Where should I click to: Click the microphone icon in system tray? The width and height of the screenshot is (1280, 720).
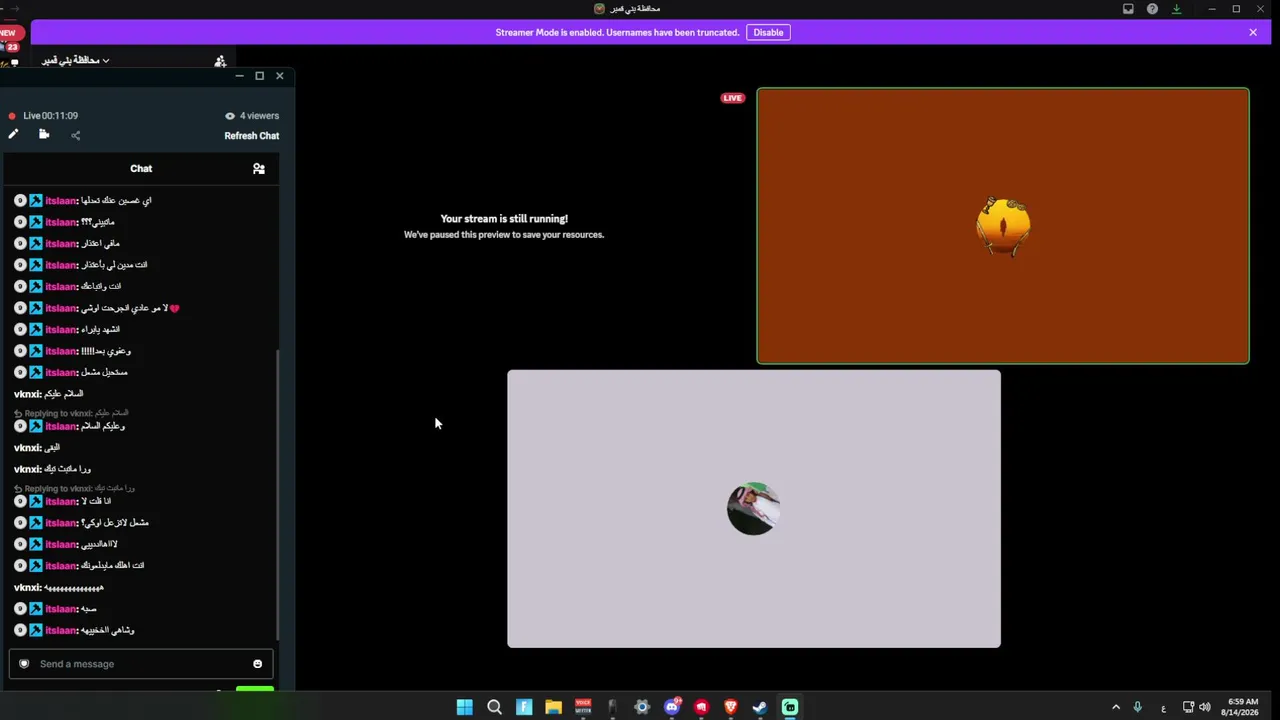pos(1137,707)
